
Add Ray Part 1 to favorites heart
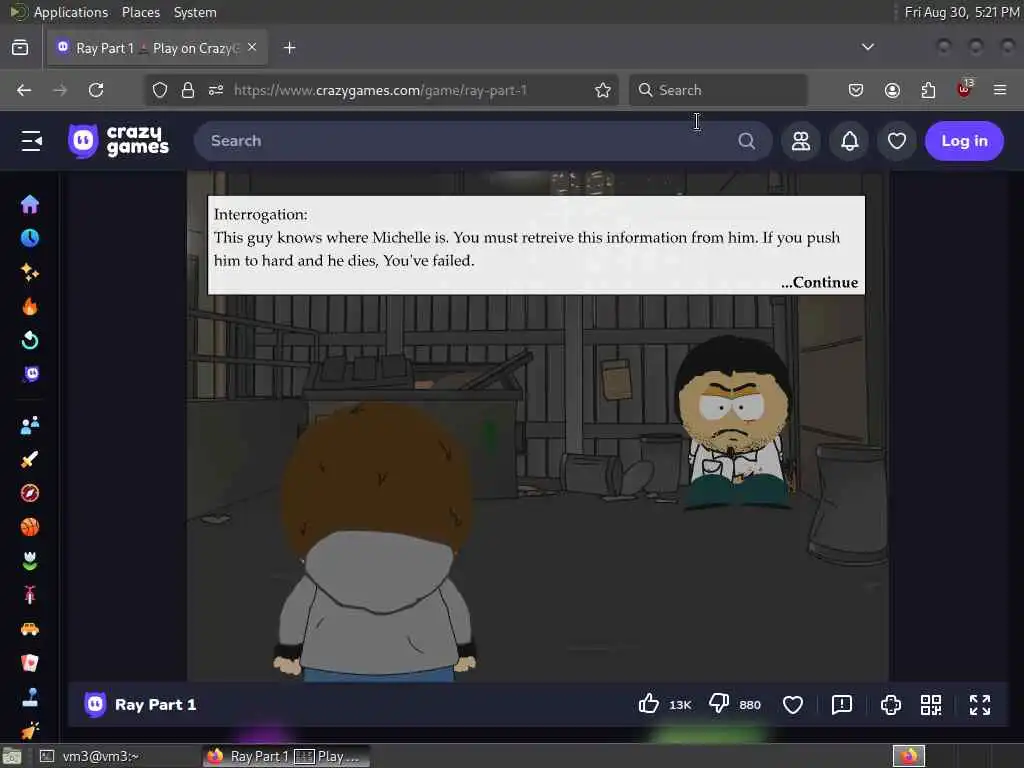(x=793, y=705)
